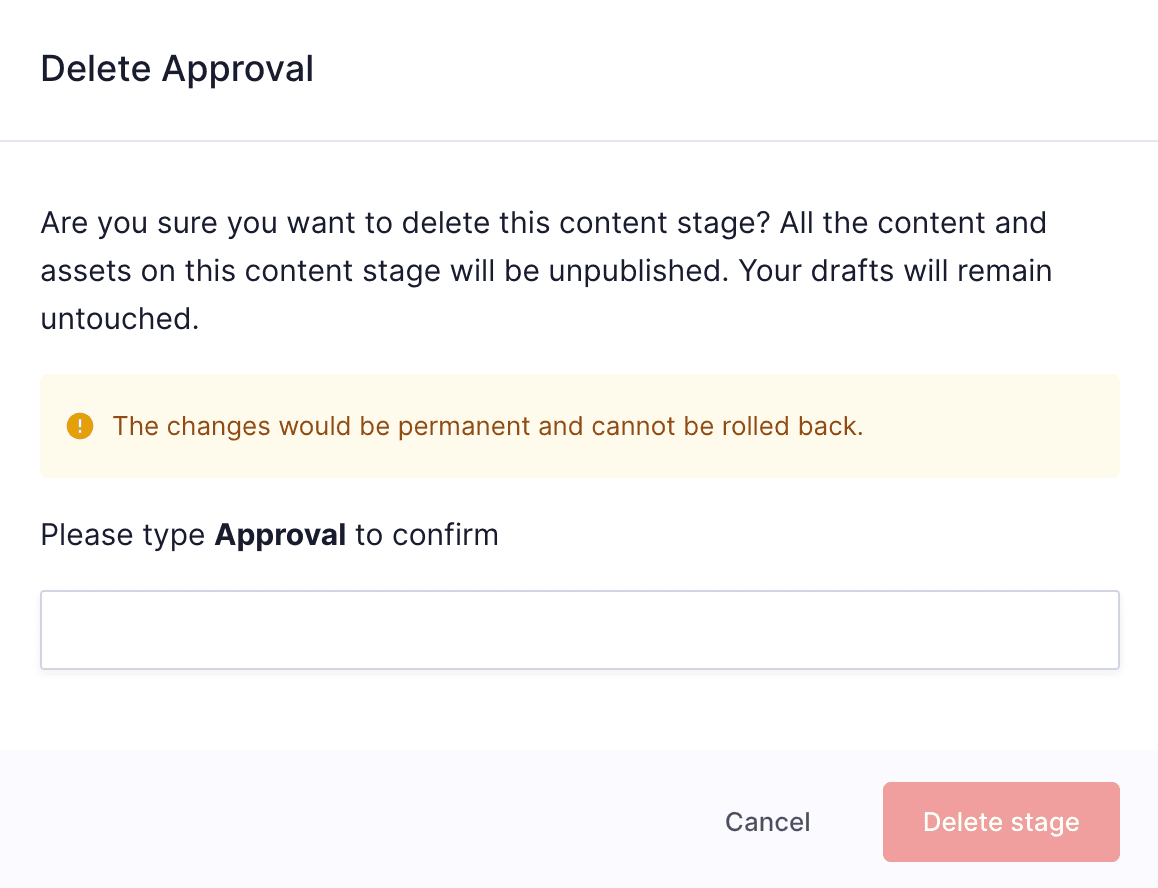Click the 'Please type' label text
Viewport: 1158px width, 888px height.
coord(124,535)
